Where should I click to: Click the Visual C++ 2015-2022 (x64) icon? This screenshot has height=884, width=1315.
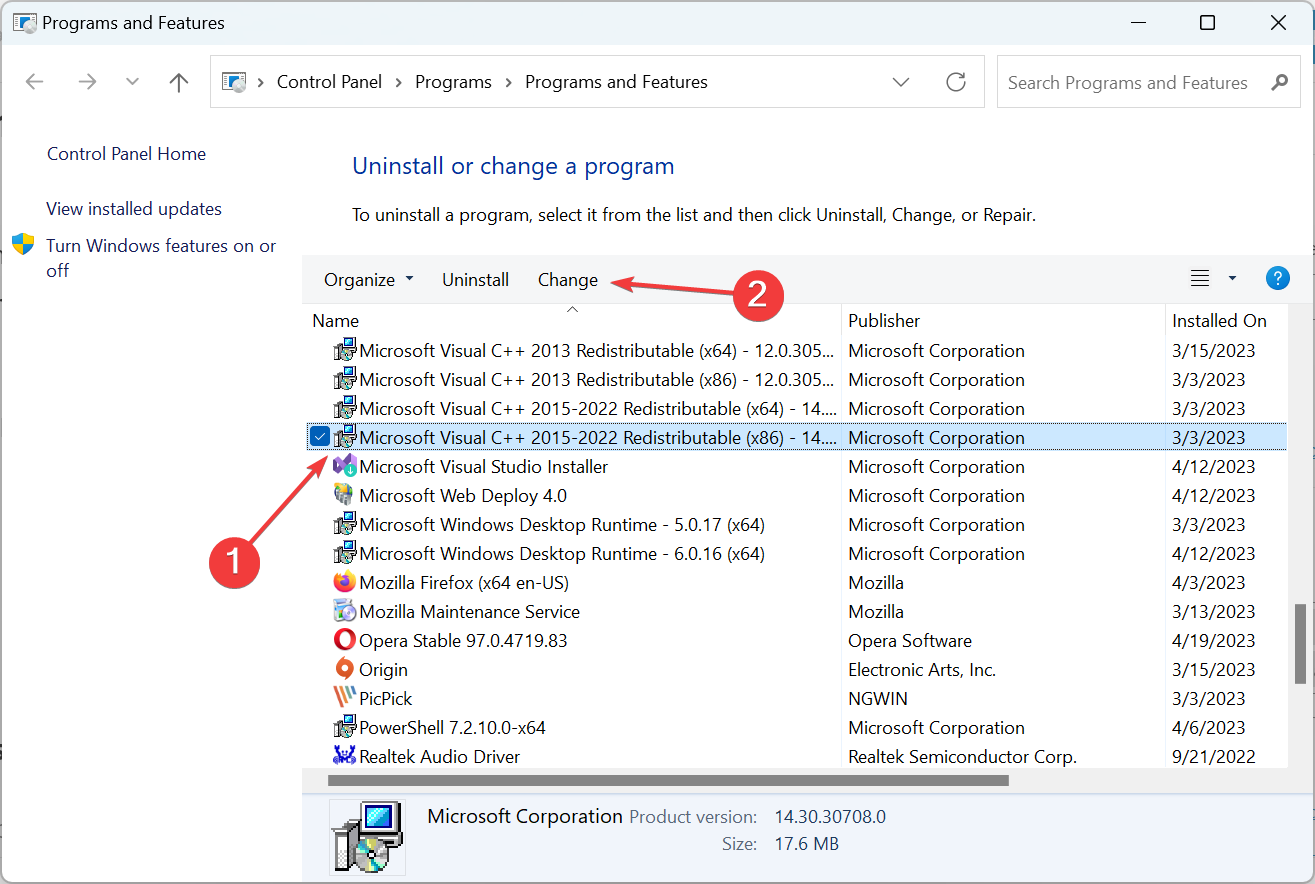pos(345,408)
